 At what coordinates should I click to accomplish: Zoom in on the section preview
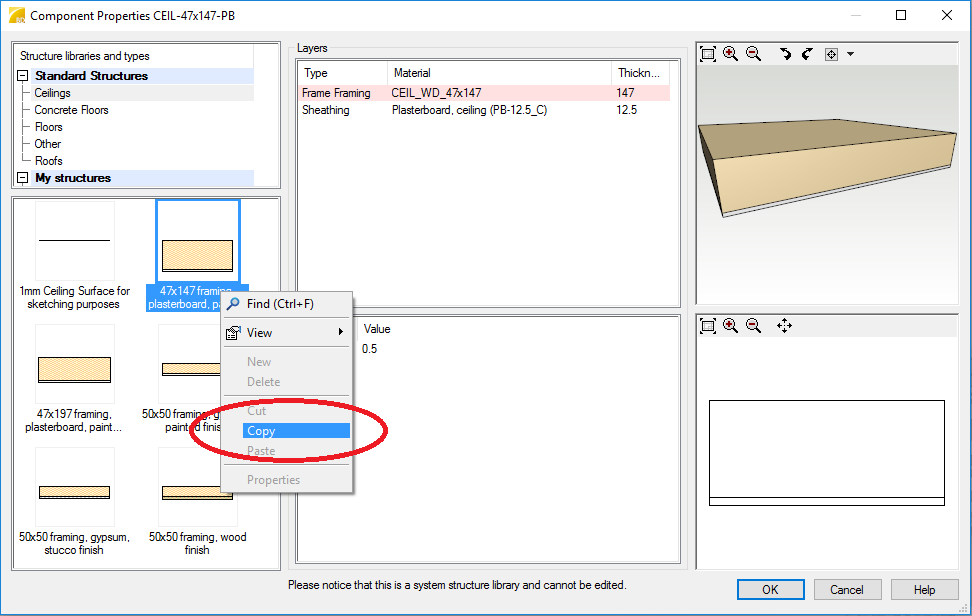[x=730, y=325]
